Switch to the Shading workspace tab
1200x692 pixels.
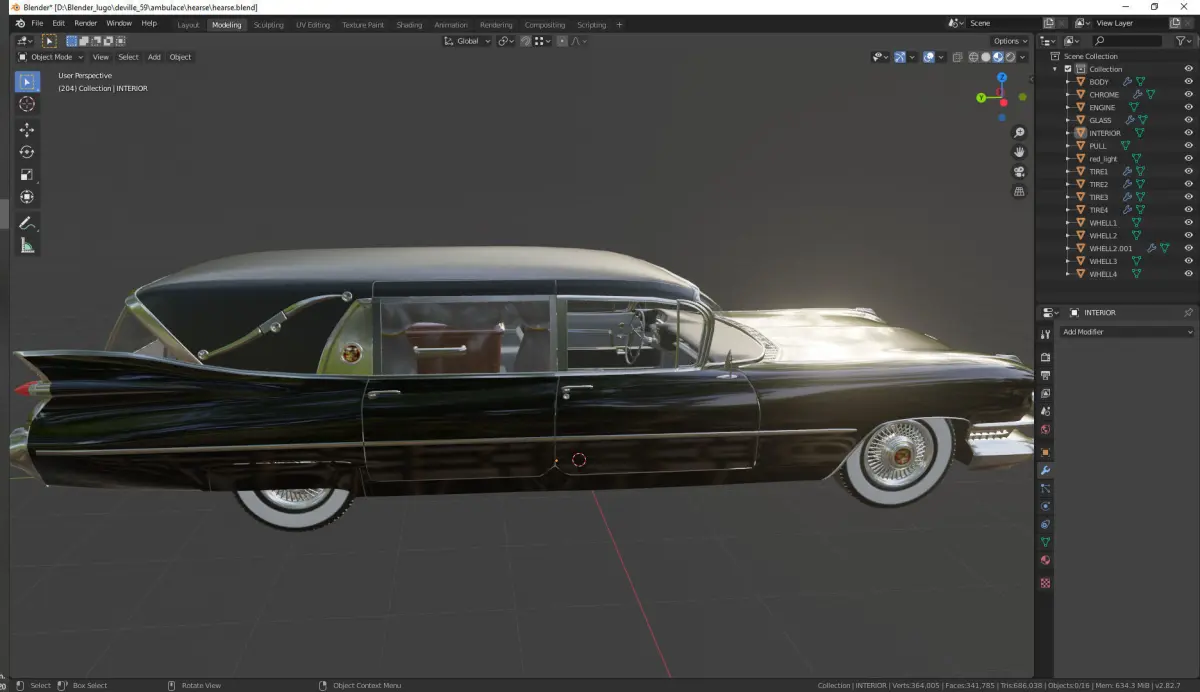[x=409, y=25]
